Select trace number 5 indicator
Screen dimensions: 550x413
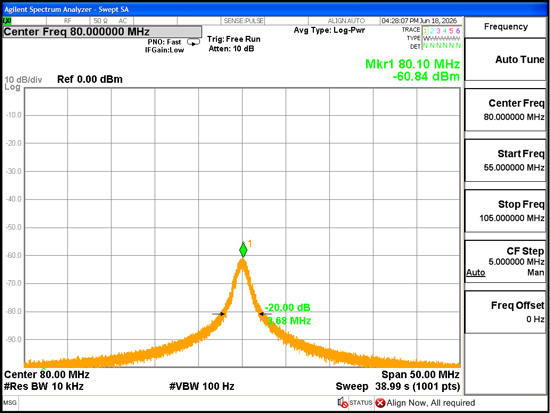[x=451, y=31]
